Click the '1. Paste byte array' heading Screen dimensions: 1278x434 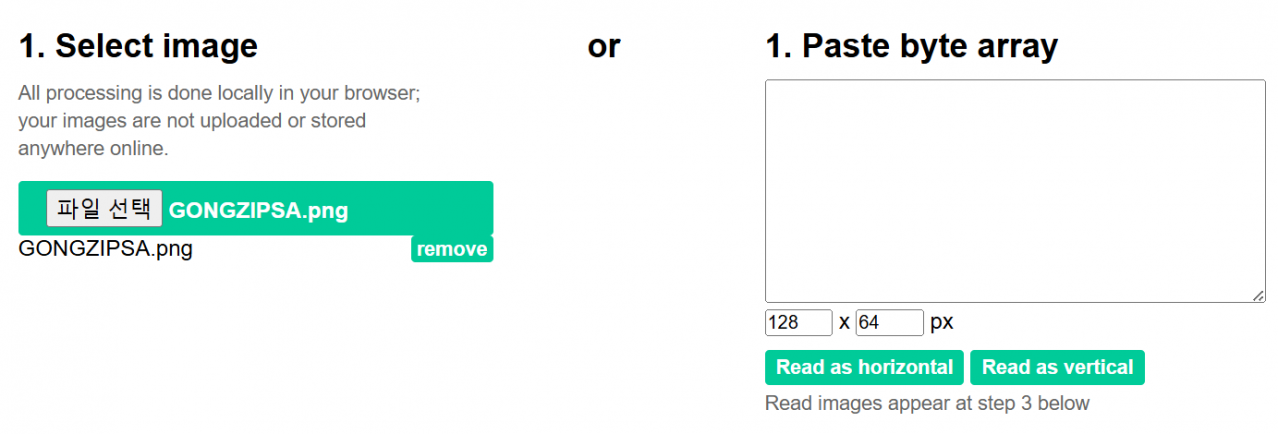pyautogui.click(x=911, y=46)
